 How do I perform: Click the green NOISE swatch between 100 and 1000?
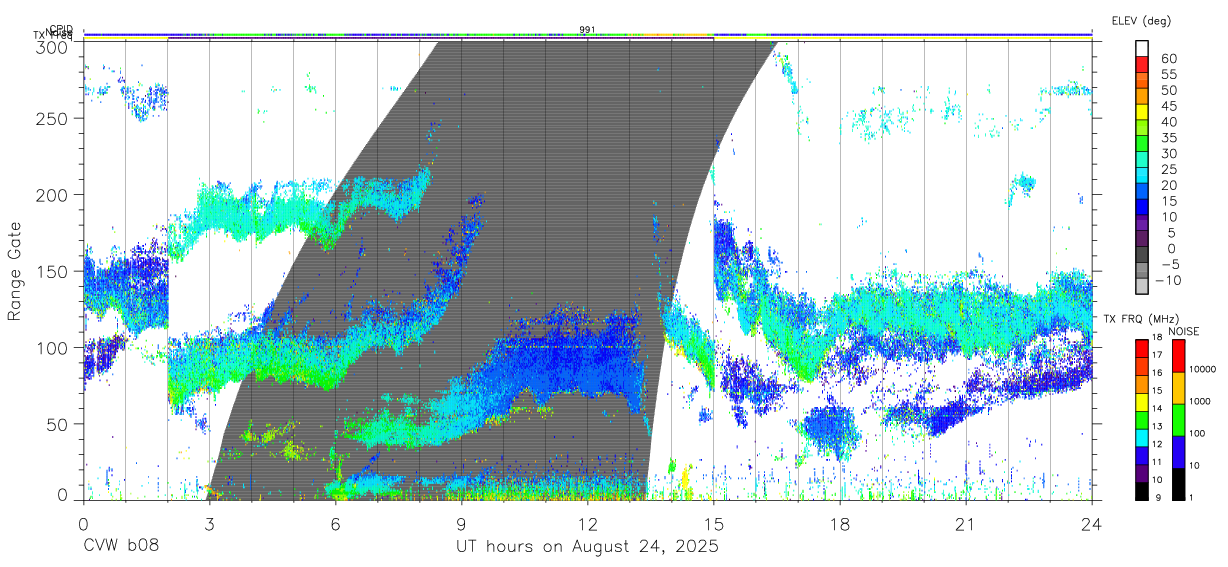pyautogui.click(x=1178, y=419)
